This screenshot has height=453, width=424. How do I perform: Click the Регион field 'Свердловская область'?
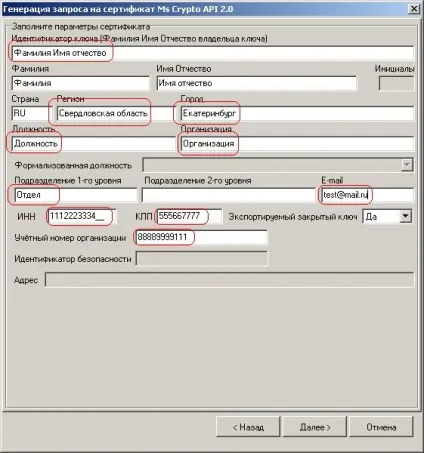(115, 113)
